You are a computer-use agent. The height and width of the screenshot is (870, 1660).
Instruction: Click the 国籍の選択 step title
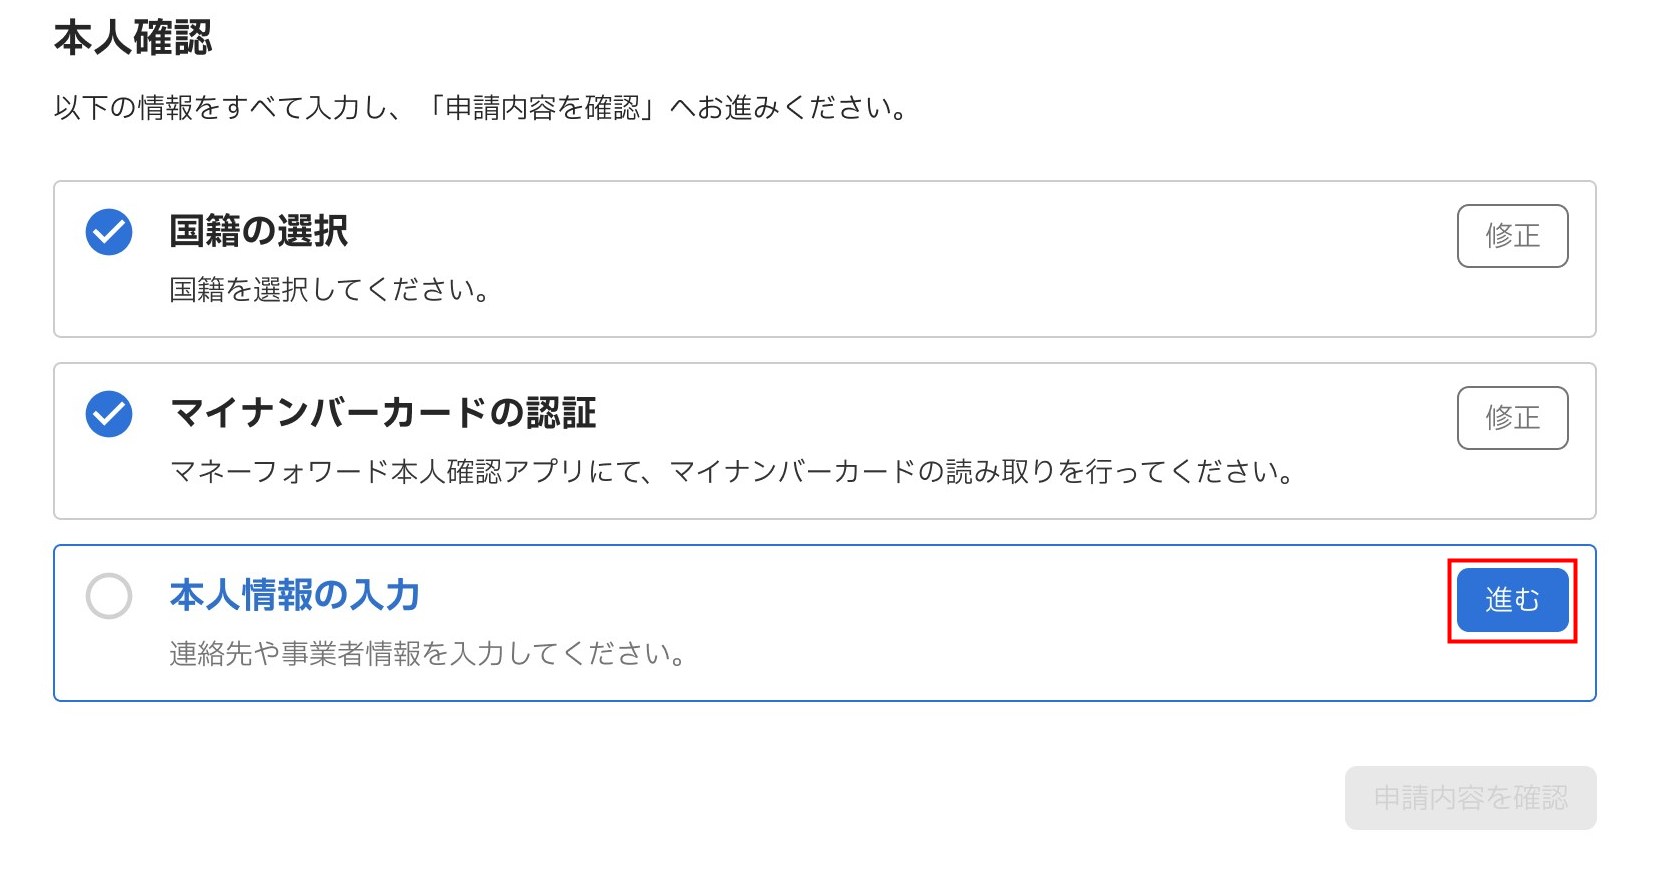coord(258,231)
